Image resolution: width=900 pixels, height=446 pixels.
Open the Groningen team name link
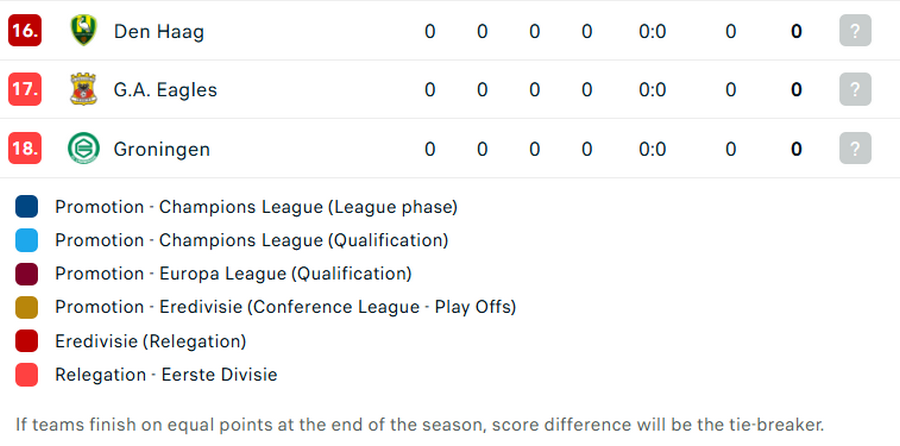162,149
